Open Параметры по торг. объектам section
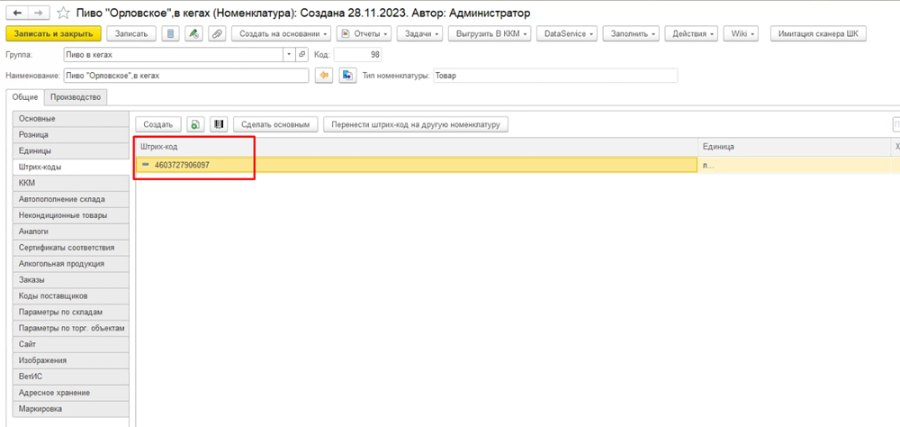 click(x=70, y=328)
